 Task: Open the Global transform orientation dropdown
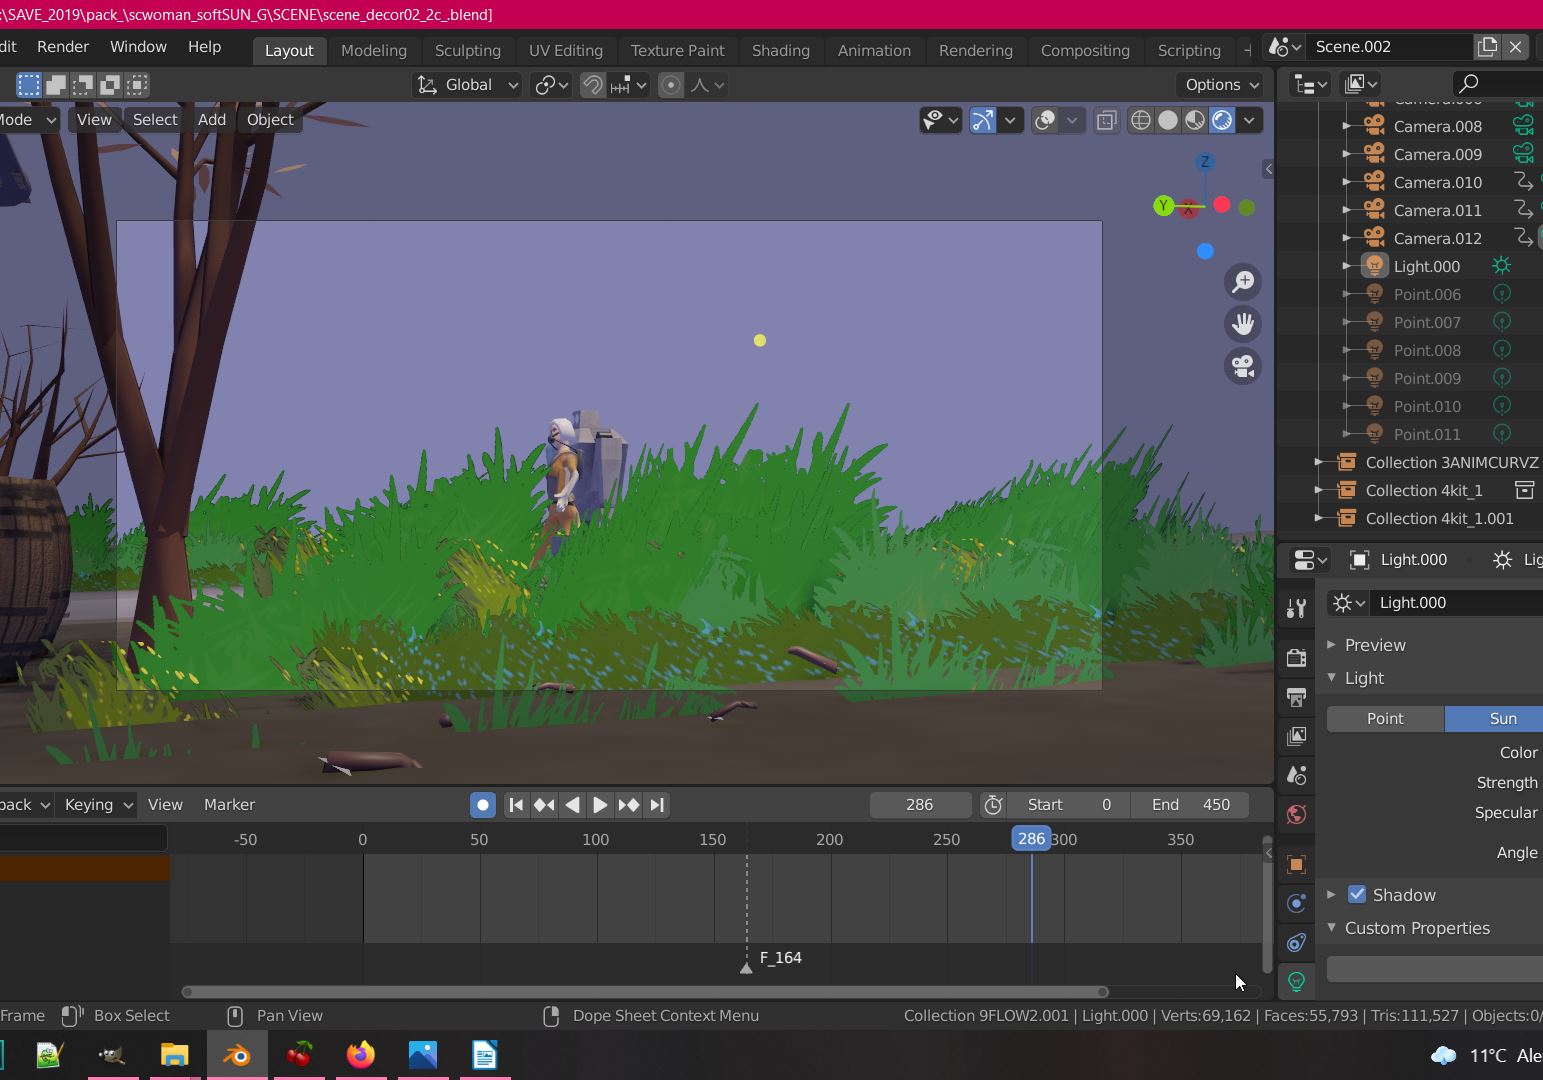467,85
